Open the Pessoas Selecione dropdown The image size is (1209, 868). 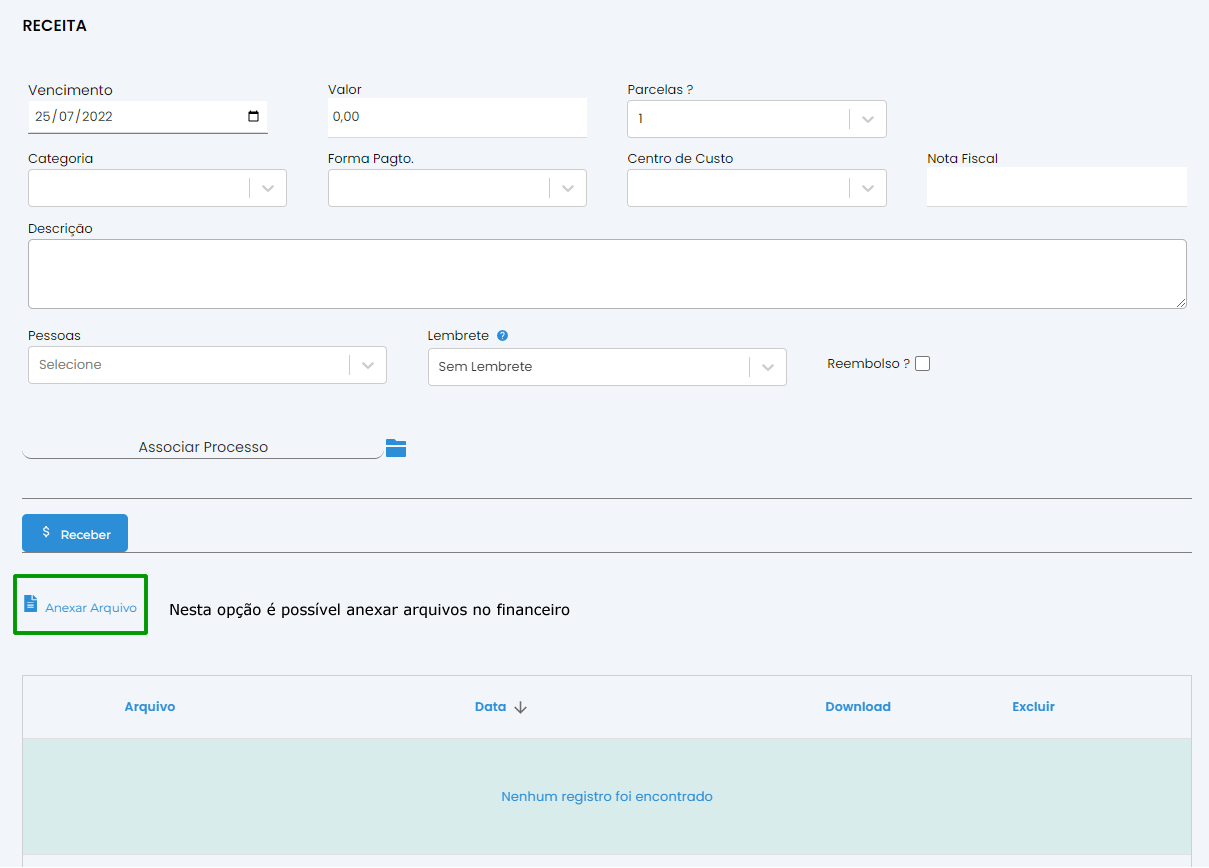click(367, 365)
